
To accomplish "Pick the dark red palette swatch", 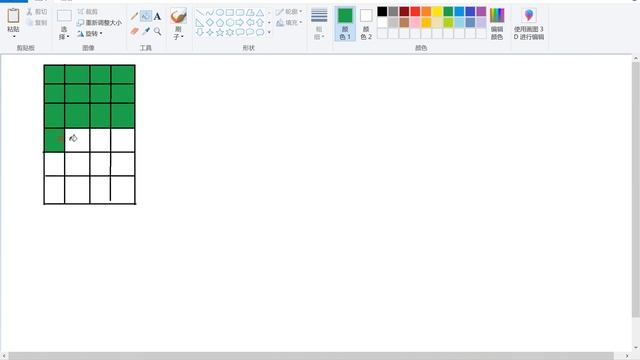I will [x=404, y=11].
